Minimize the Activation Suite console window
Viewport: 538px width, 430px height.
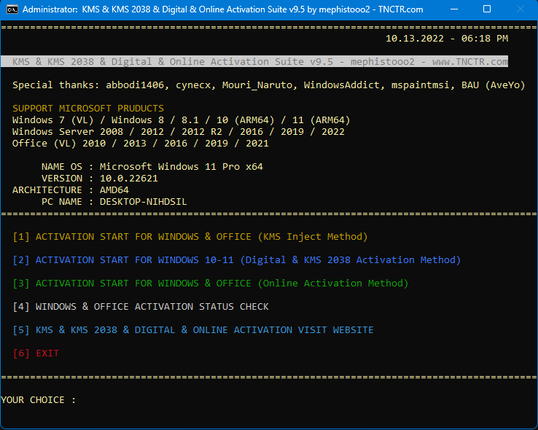pyautogui.click(x=454, y=9)
